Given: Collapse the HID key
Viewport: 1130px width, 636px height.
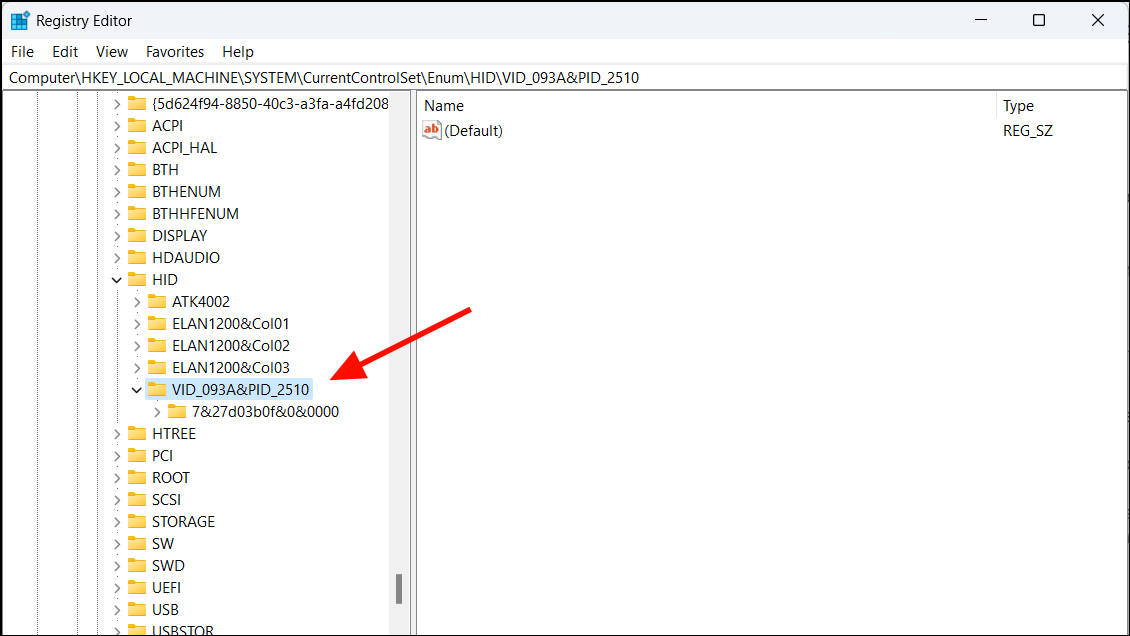Looking at the screenshot, I should (116, 279).
